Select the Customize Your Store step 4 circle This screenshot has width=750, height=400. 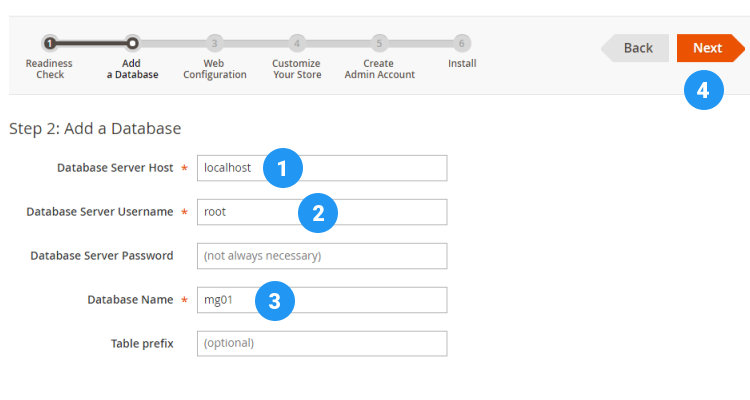[x=297, y=43]
